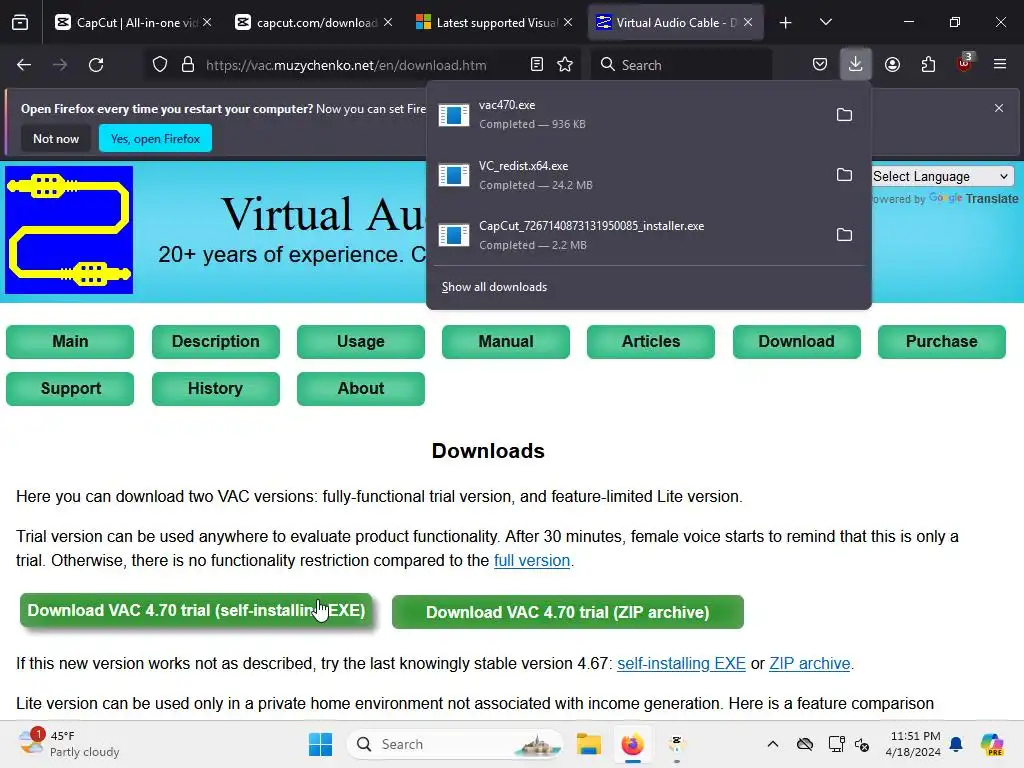Dismiss the Firefox startup notification bar
The width and height of the screenshot is (1024, 768).
coord(999,108)
